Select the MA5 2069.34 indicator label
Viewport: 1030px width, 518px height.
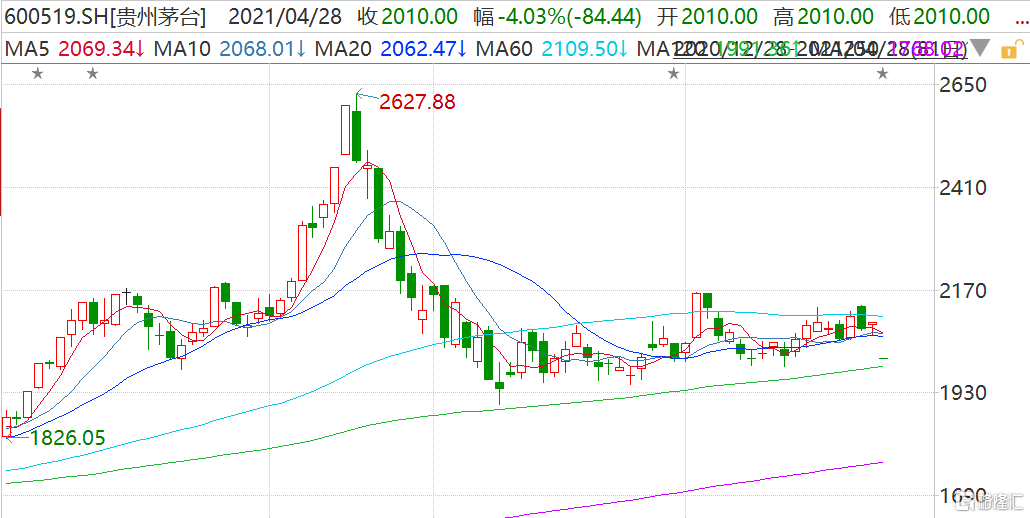point(75,49)
